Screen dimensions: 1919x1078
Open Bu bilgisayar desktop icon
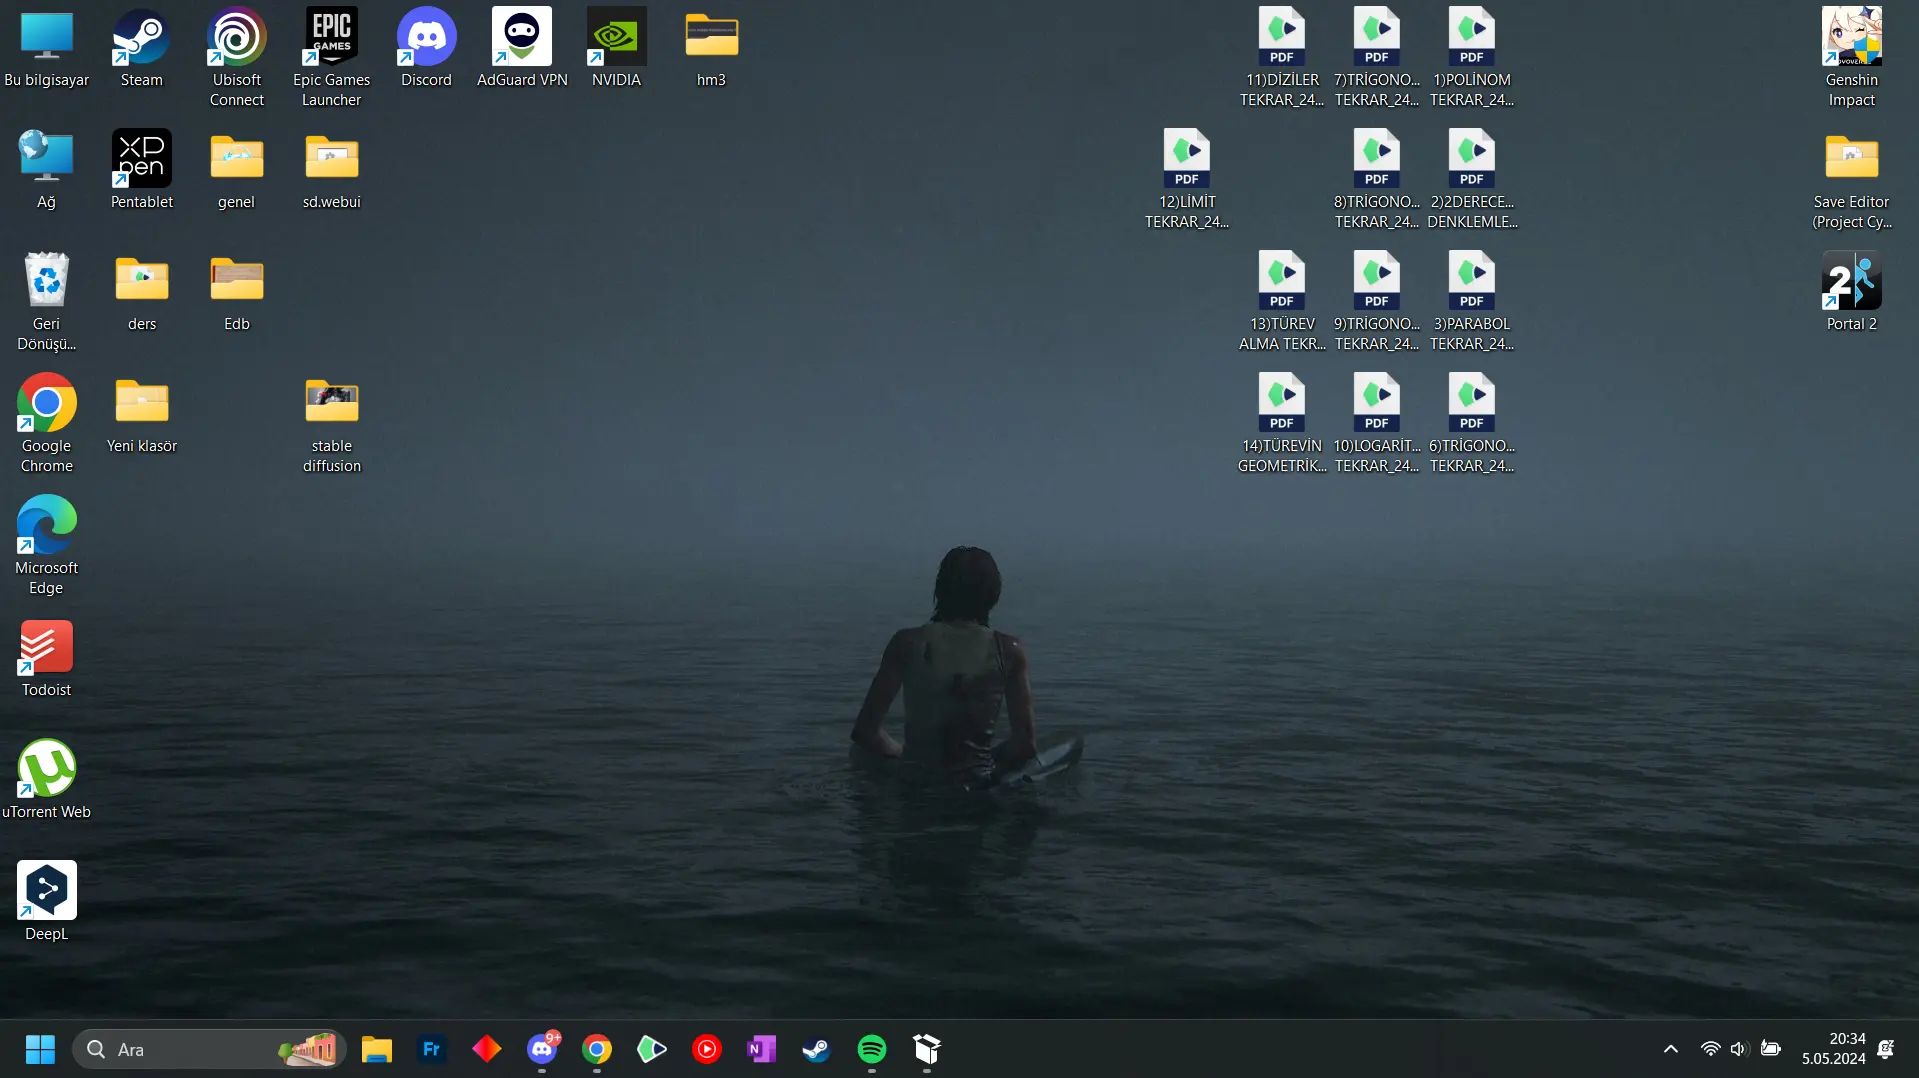[47, 48]
